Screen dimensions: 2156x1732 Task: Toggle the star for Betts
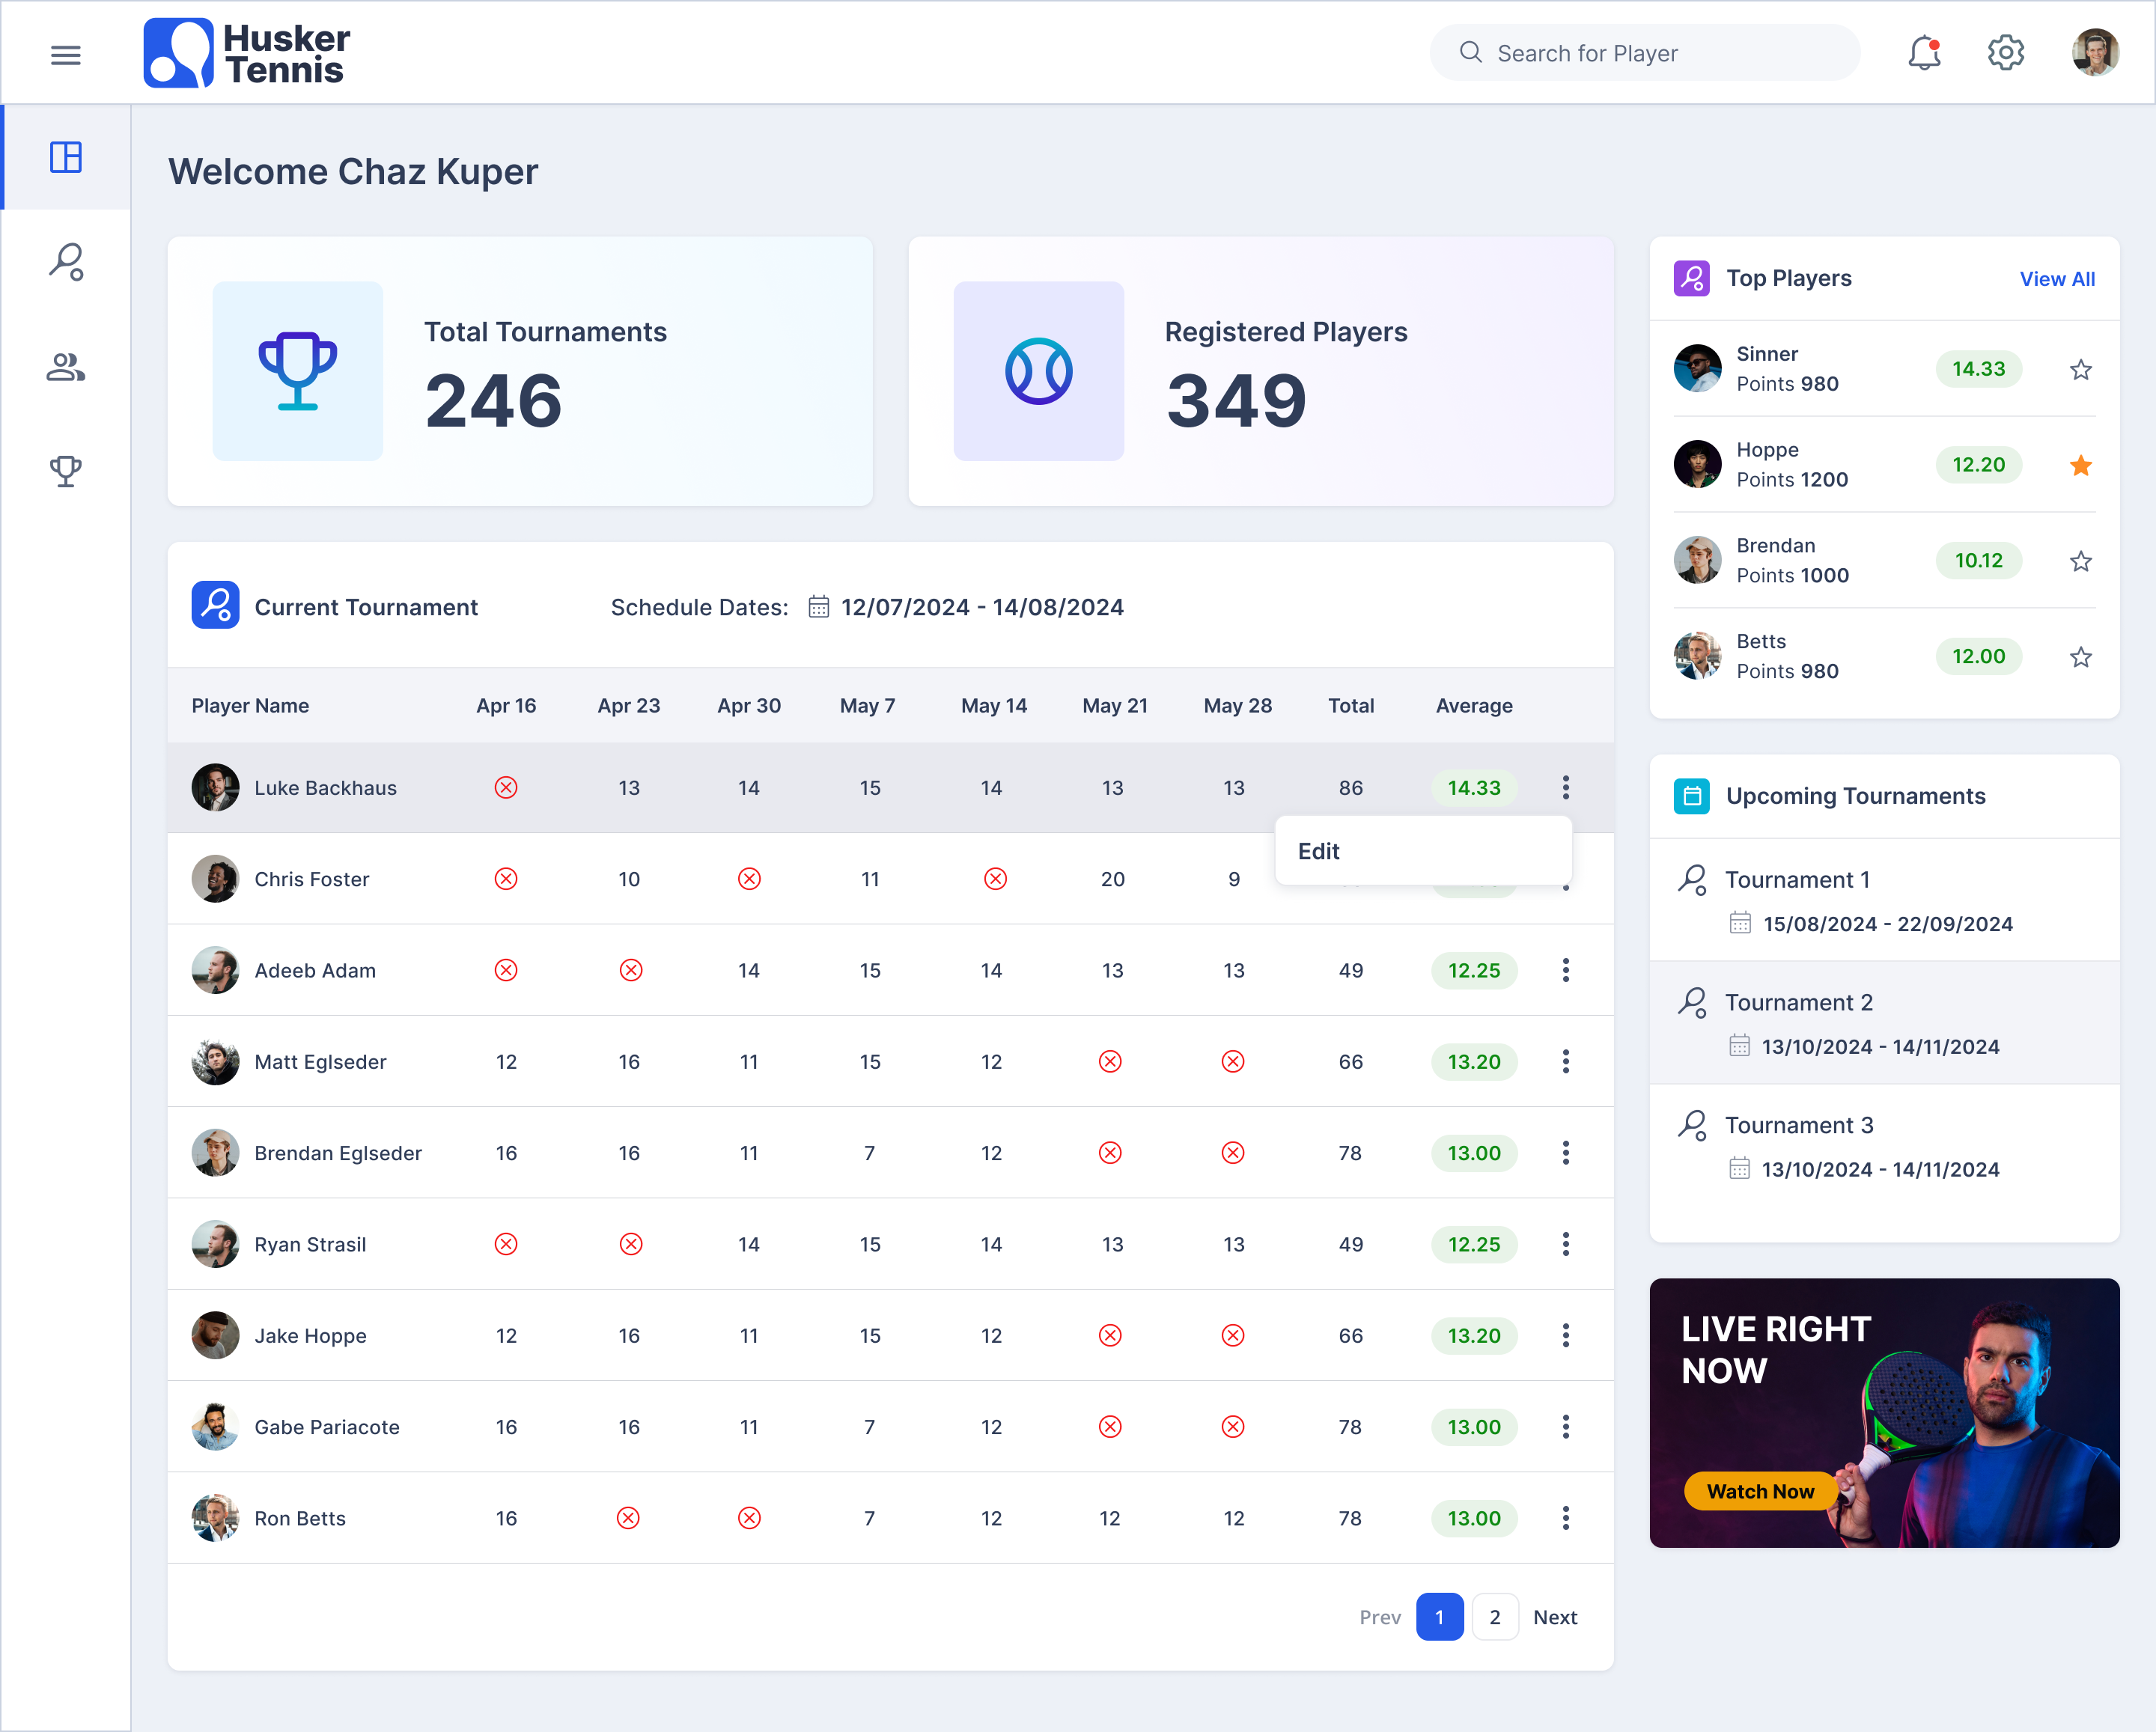[x=2080, y=657]
